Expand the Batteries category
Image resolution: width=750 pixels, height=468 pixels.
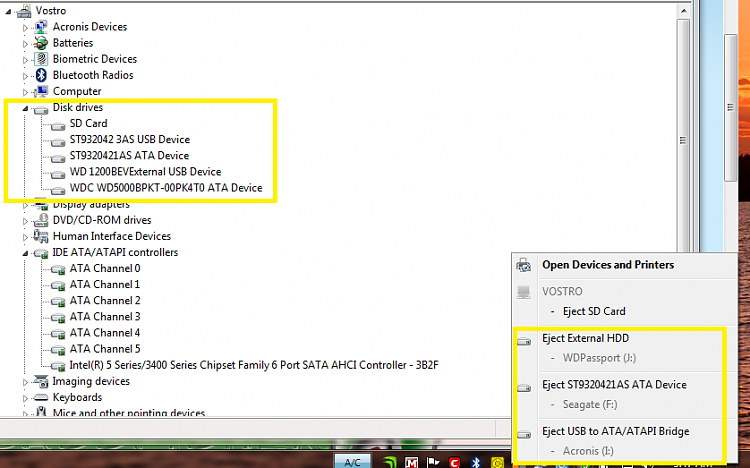25,44
